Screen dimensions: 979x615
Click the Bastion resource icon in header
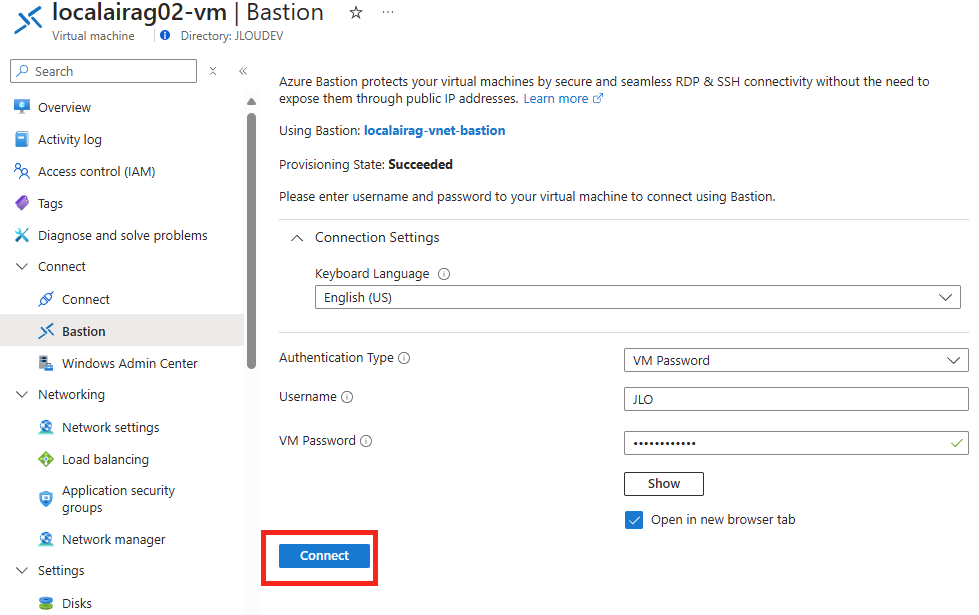pyautogui.click(x=29, y=19)
